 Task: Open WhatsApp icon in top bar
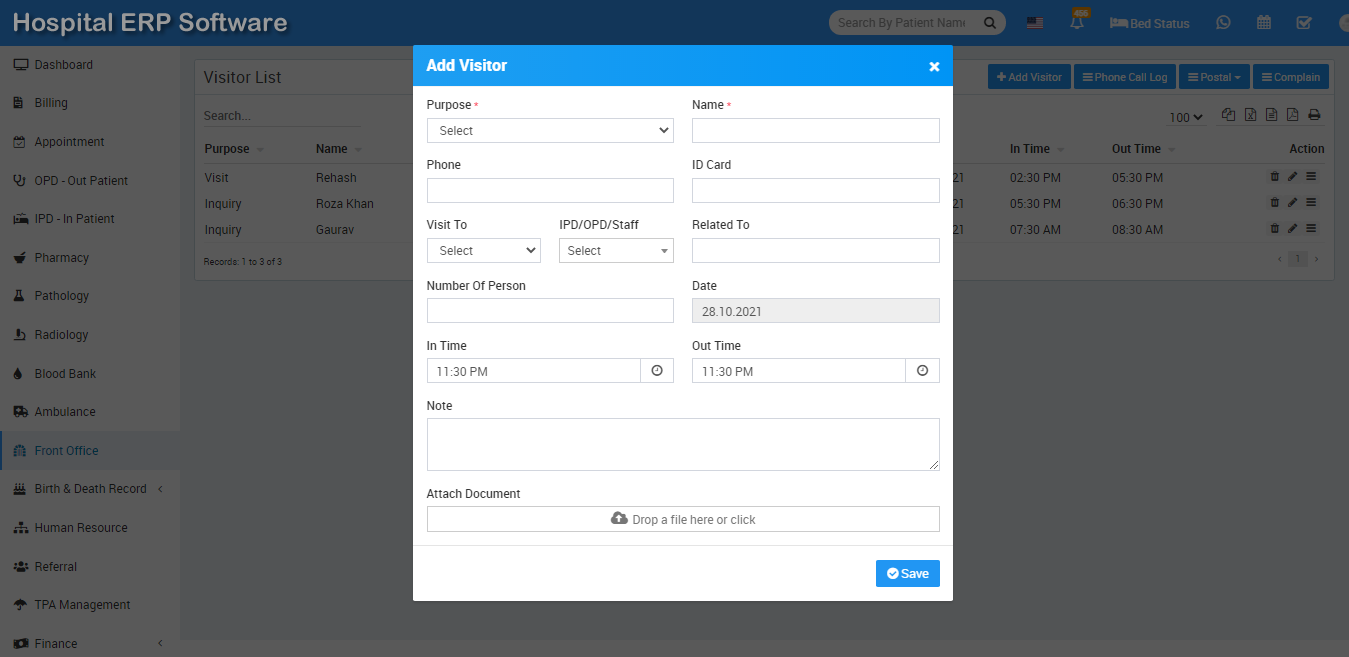[1223, 23]
